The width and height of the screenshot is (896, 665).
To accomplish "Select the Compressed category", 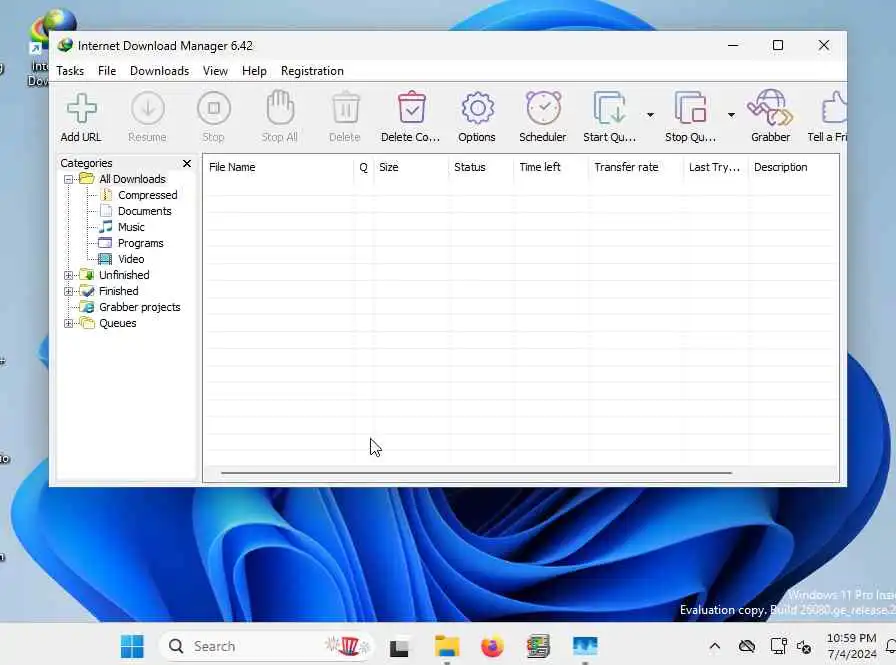I will click(x=147, y=195).
